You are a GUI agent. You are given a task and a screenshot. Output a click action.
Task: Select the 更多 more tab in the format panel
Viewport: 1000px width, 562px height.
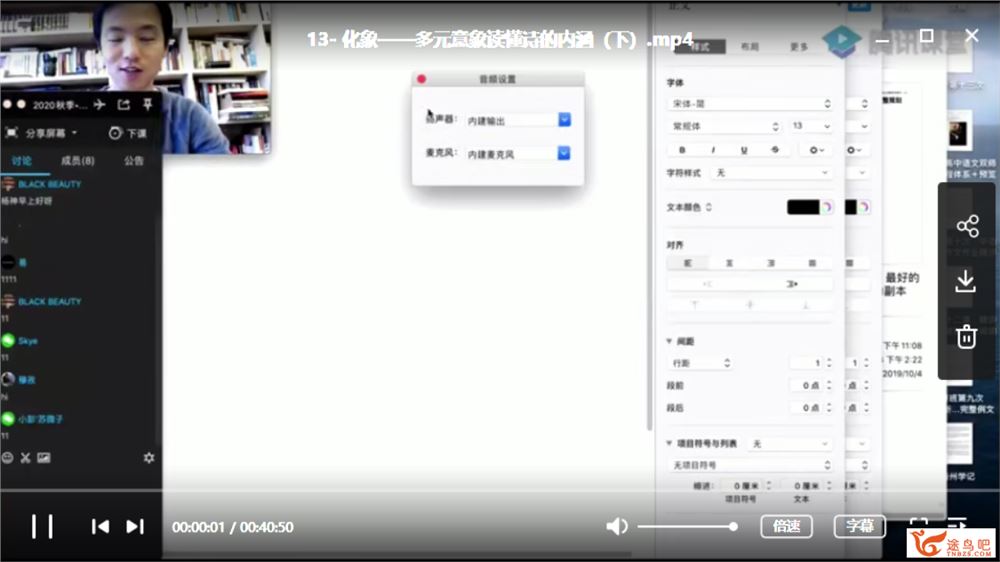[x=799, y=47]
